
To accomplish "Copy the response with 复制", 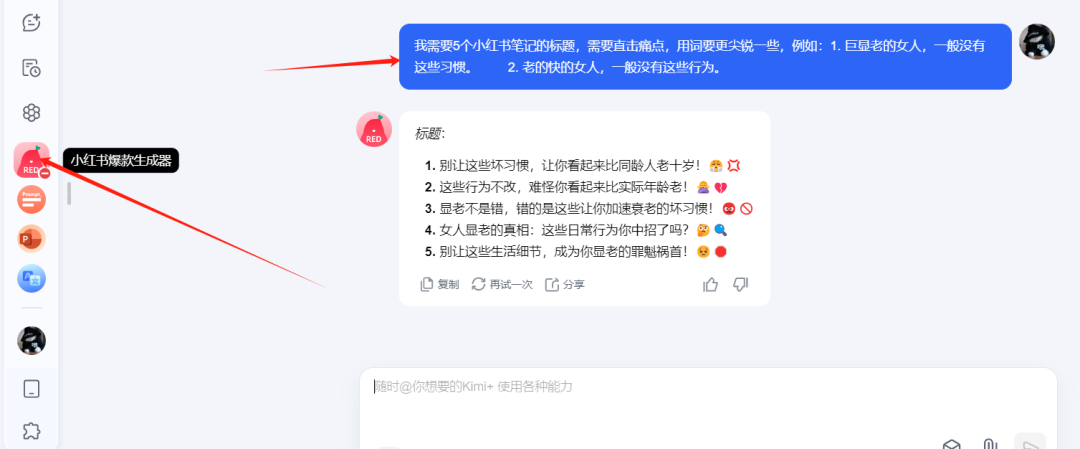I will (439, 284).
